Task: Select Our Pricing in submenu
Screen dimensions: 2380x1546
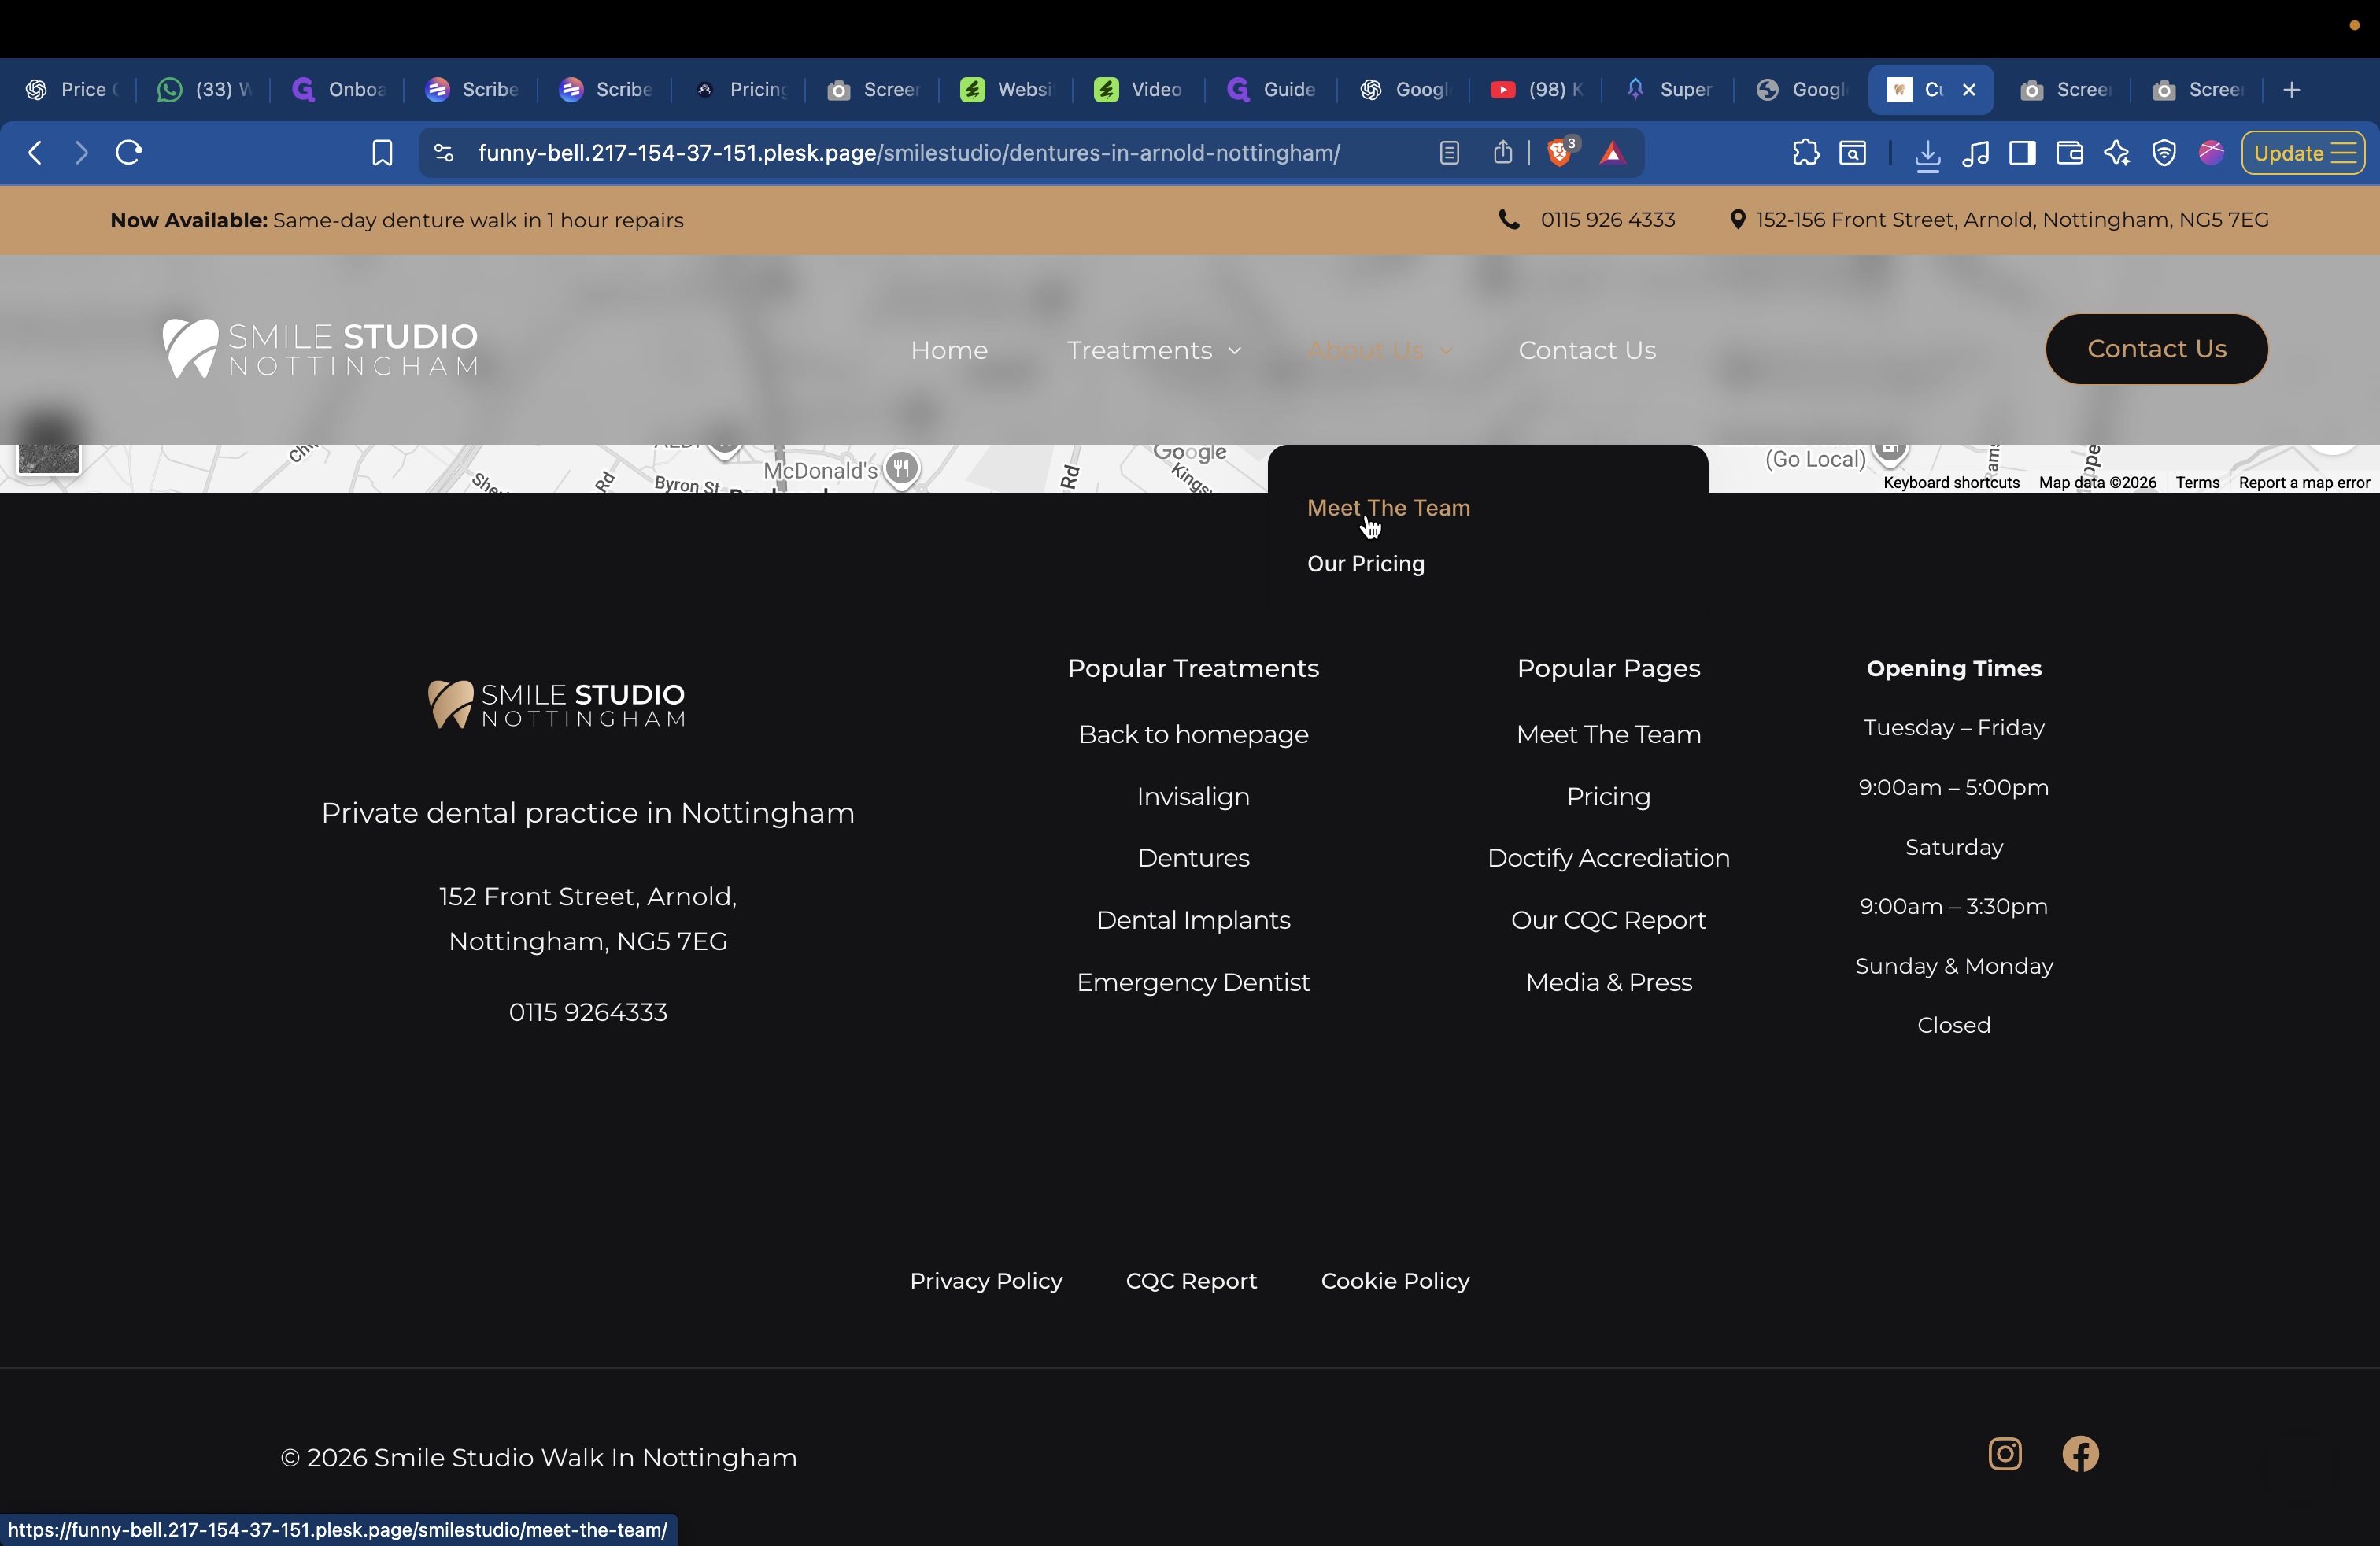Action: point(1365,564)
